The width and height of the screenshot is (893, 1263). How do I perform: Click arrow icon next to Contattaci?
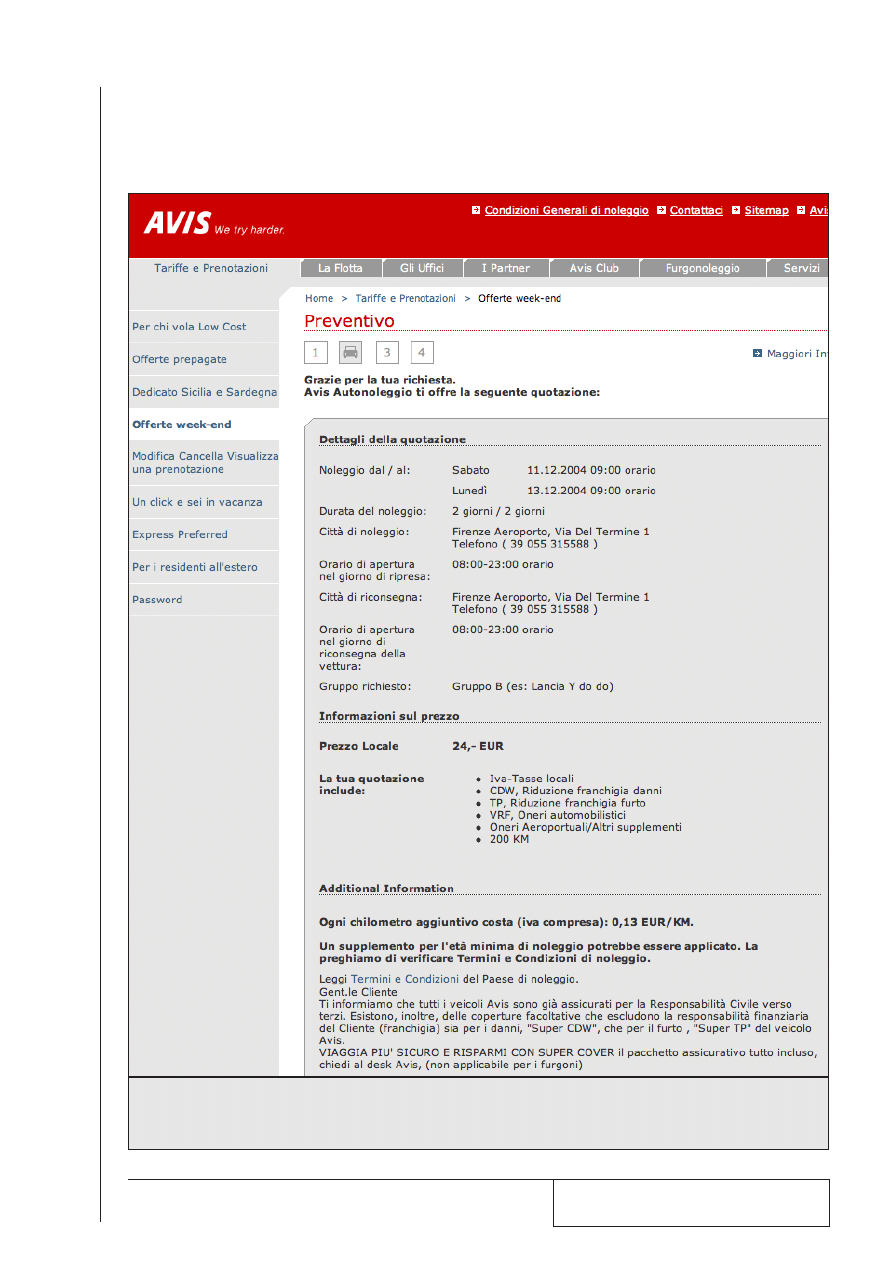pos(662,210)
